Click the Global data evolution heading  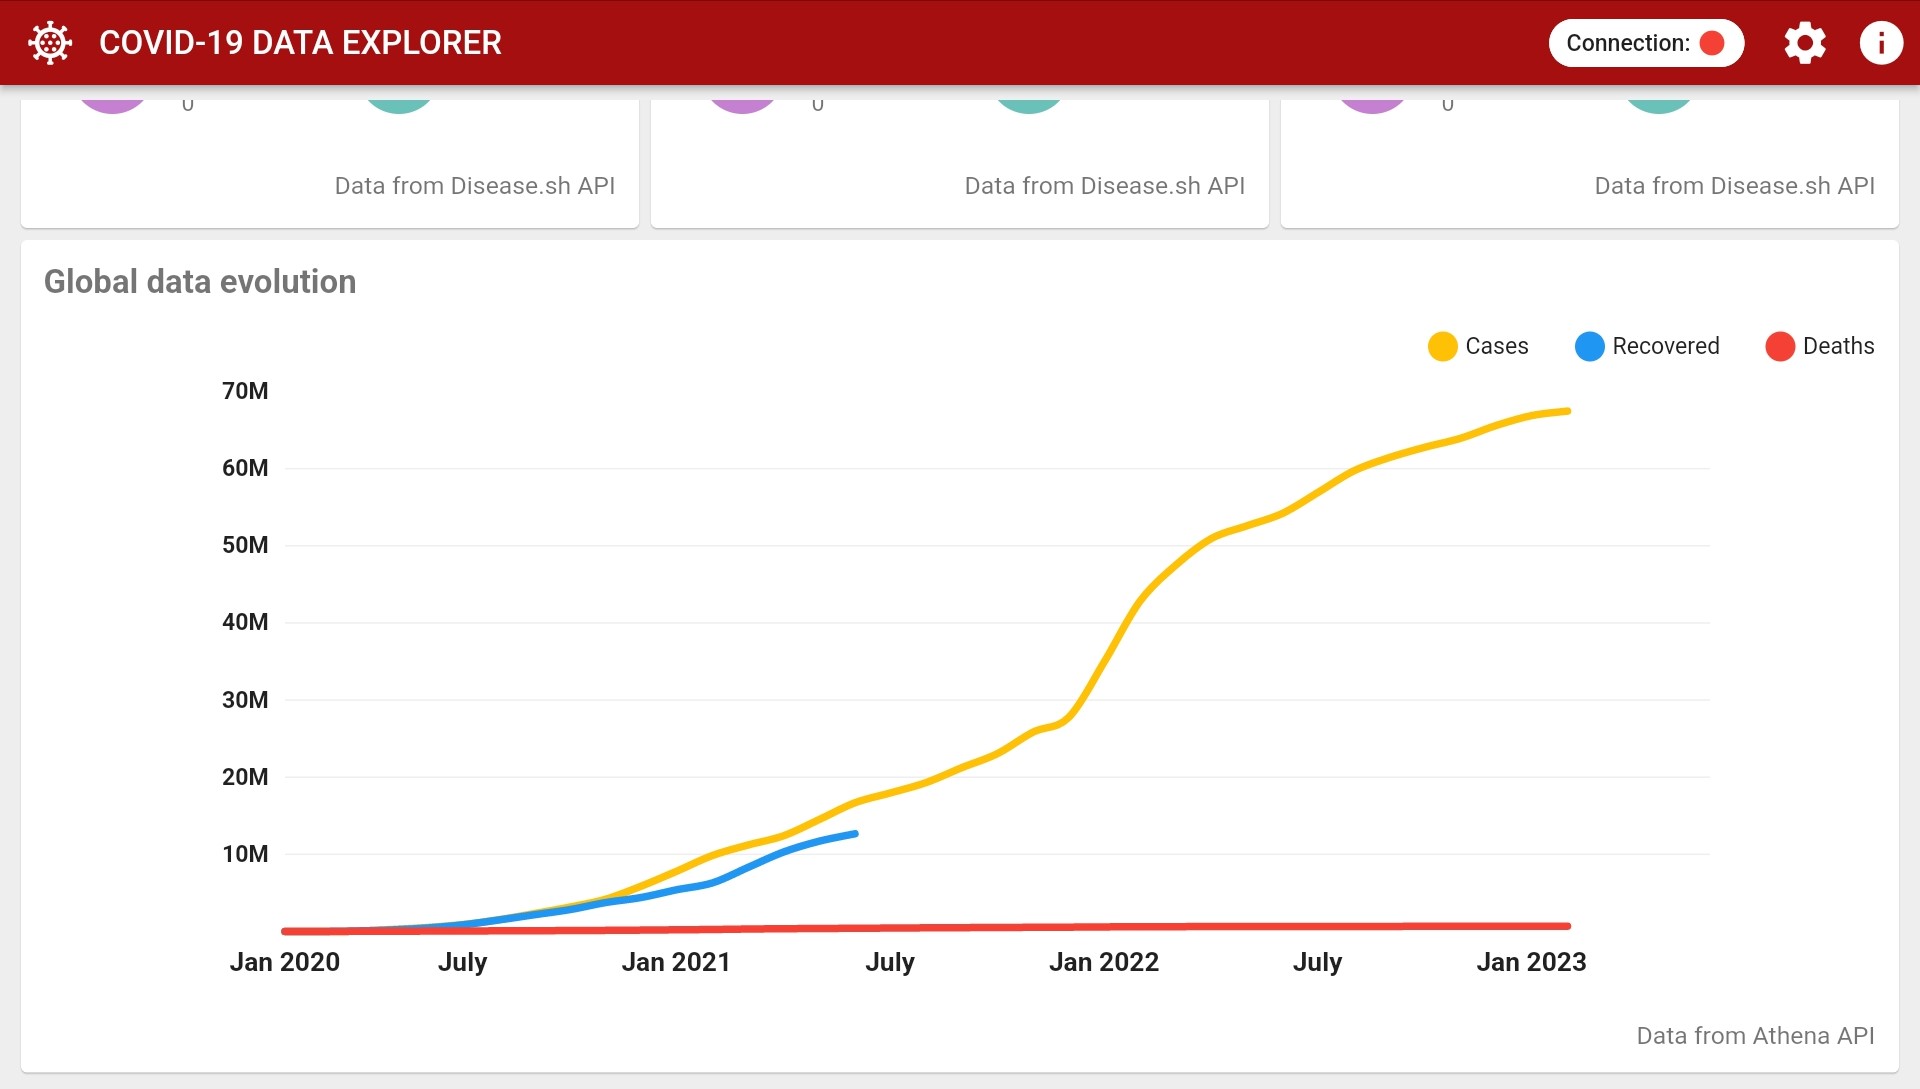coord(200,282)
